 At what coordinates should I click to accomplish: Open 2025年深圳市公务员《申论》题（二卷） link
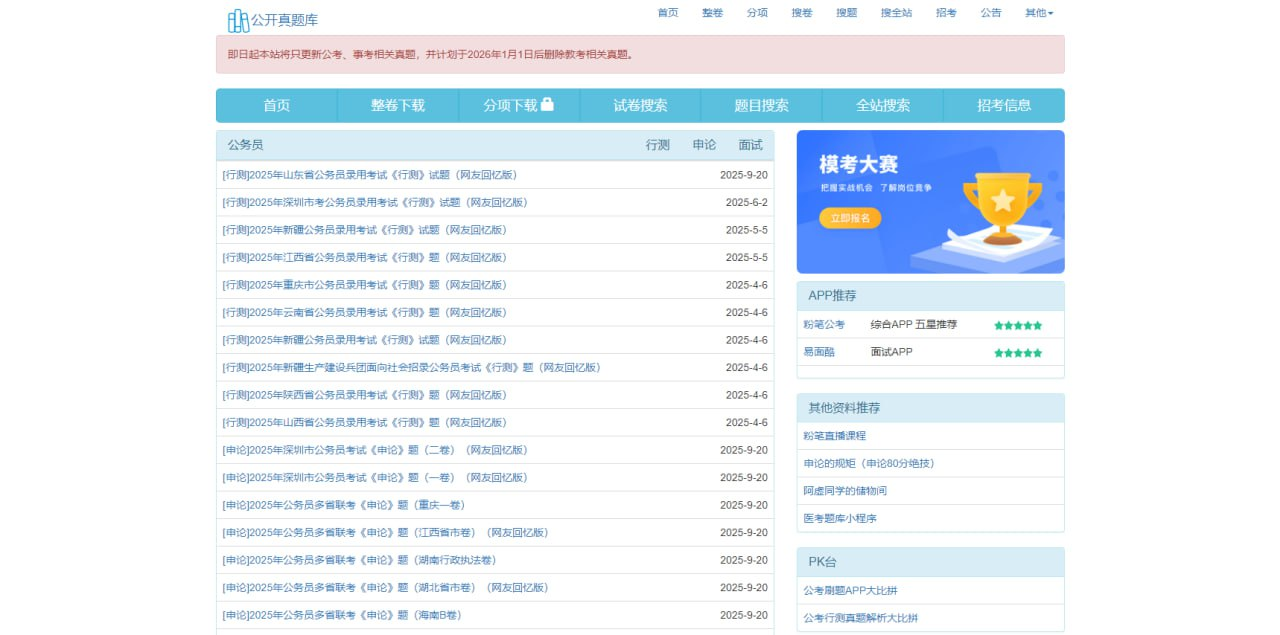(375, 450)
